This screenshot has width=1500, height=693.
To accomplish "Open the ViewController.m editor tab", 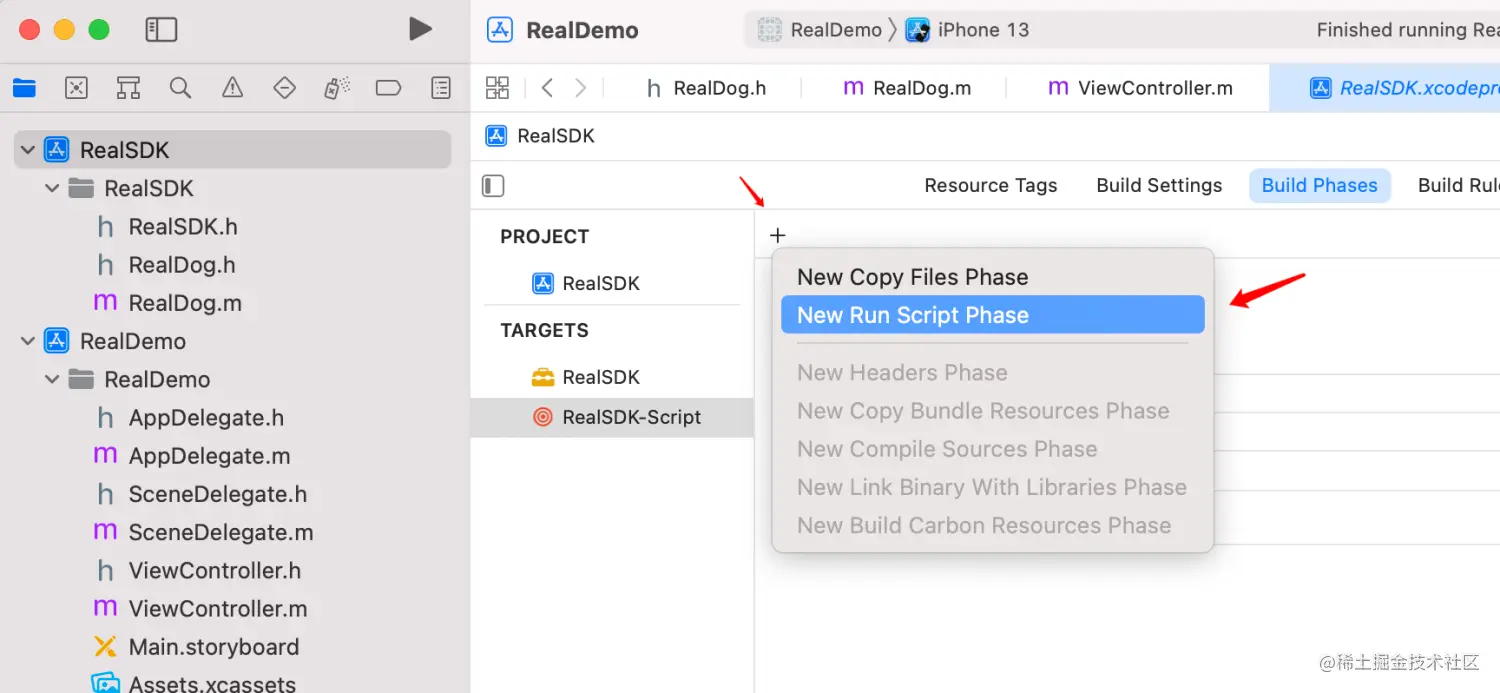I will (1140, 88).
